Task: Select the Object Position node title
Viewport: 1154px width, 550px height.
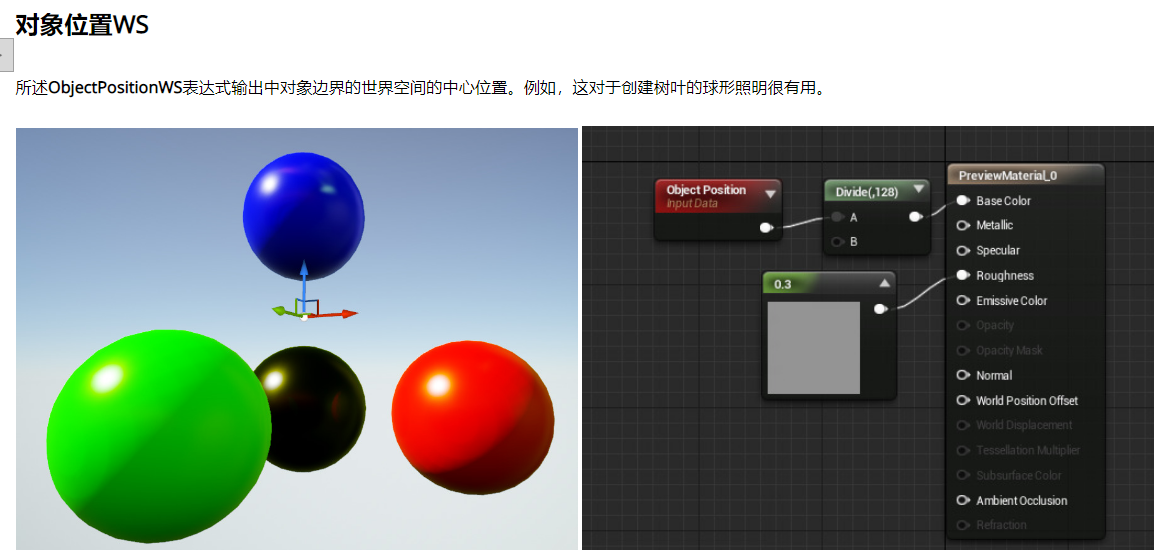Action: click(706, 190)
